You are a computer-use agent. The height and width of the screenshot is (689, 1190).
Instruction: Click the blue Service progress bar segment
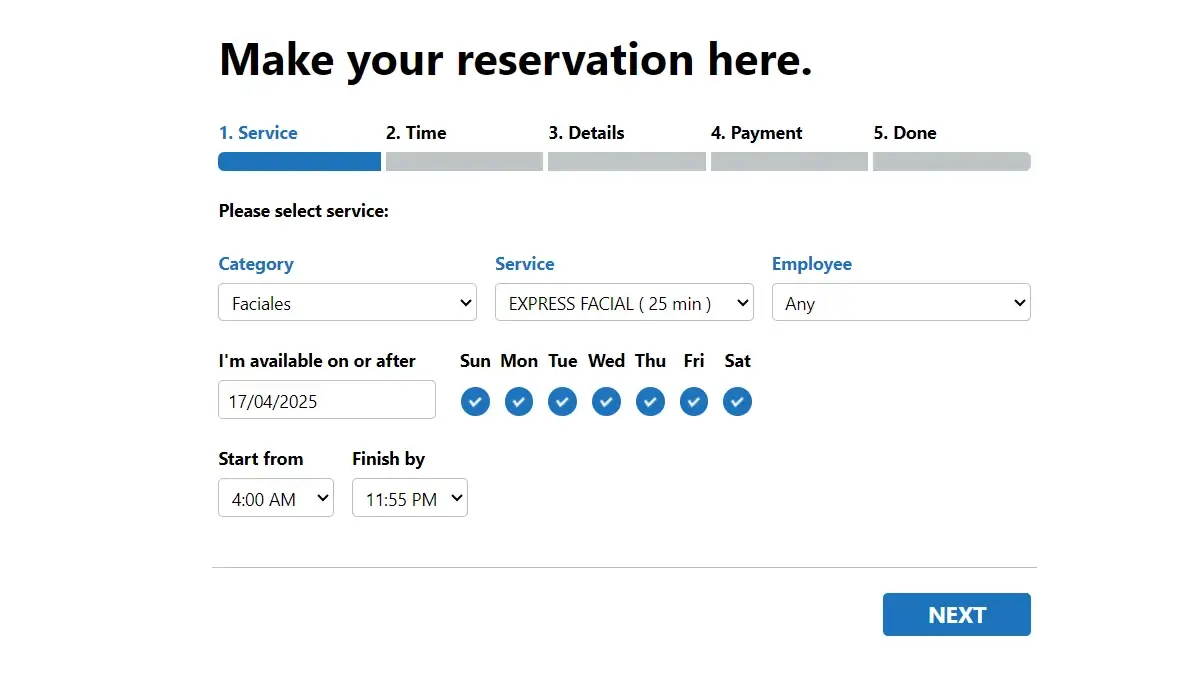click(299, 162)
